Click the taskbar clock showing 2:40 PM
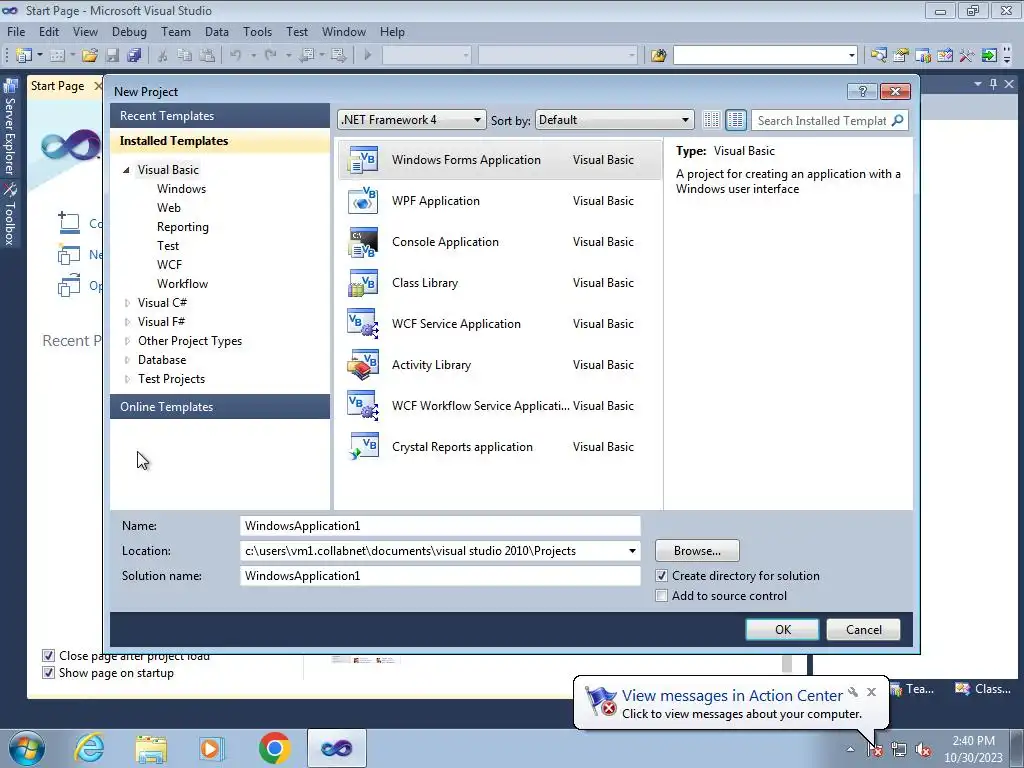 (973, 749)
